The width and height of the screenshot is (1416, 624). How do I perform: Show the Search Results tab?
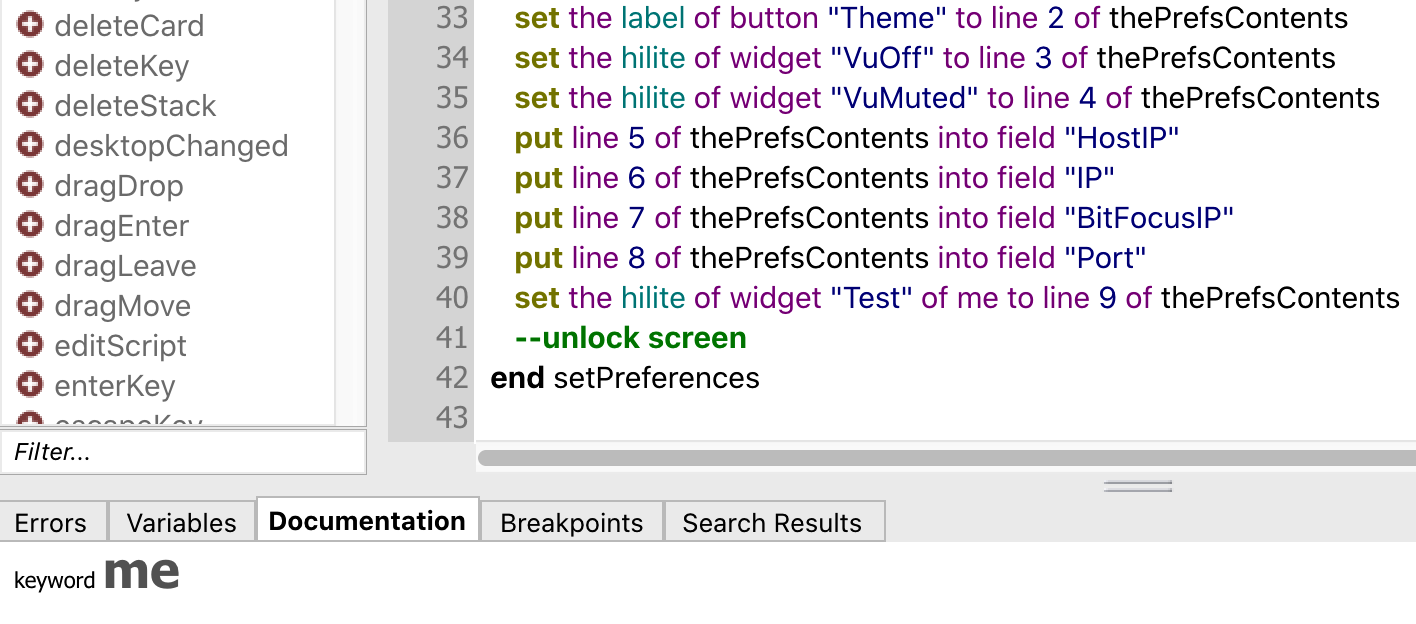click(x=771, y=522)
